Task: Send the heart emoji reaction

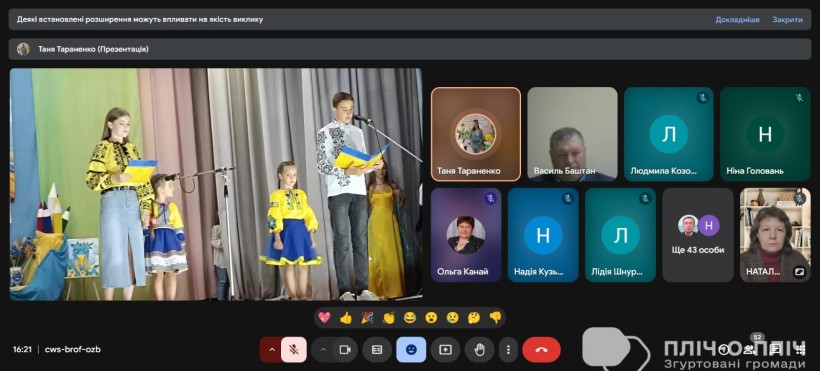Action: [324, 317]
